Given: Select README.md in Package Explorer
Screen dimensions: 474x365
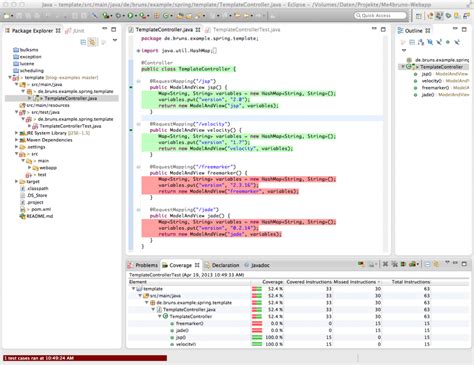Looking at the screenshot, I should [36, 216].
